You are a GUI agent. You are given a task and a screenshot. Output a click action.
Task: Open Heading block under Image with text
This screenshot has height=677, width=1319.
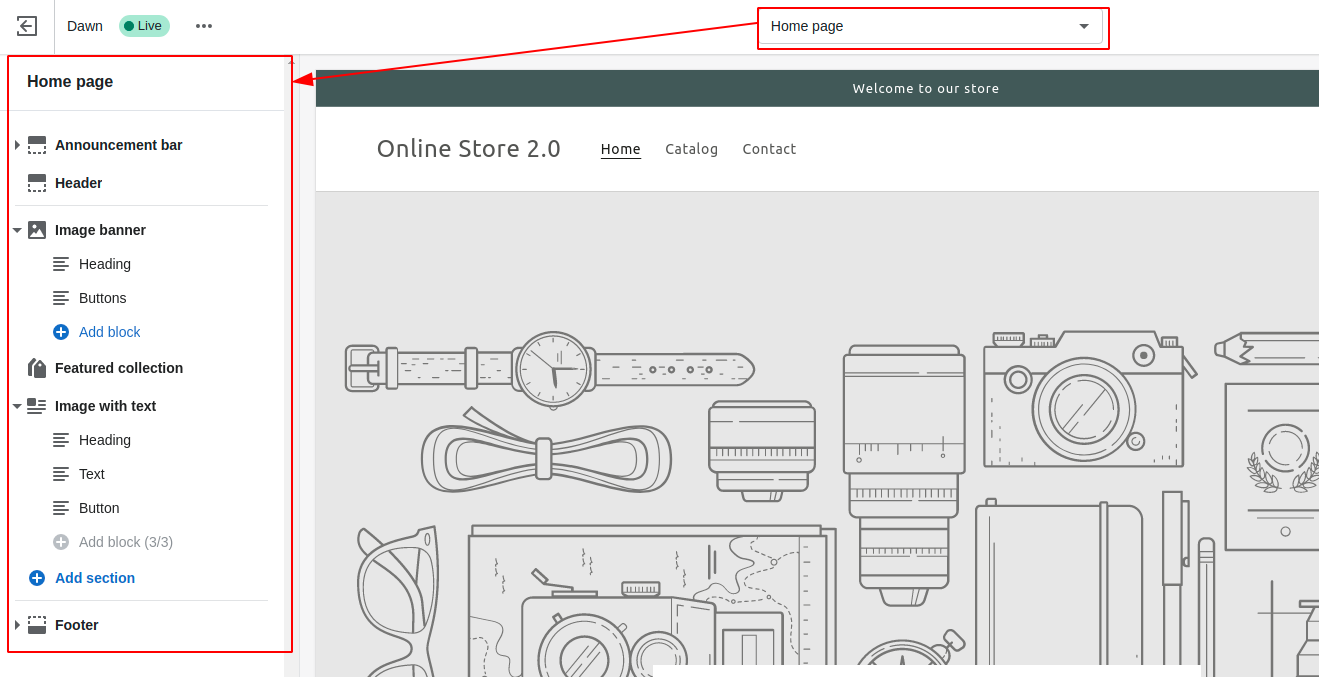105,440
